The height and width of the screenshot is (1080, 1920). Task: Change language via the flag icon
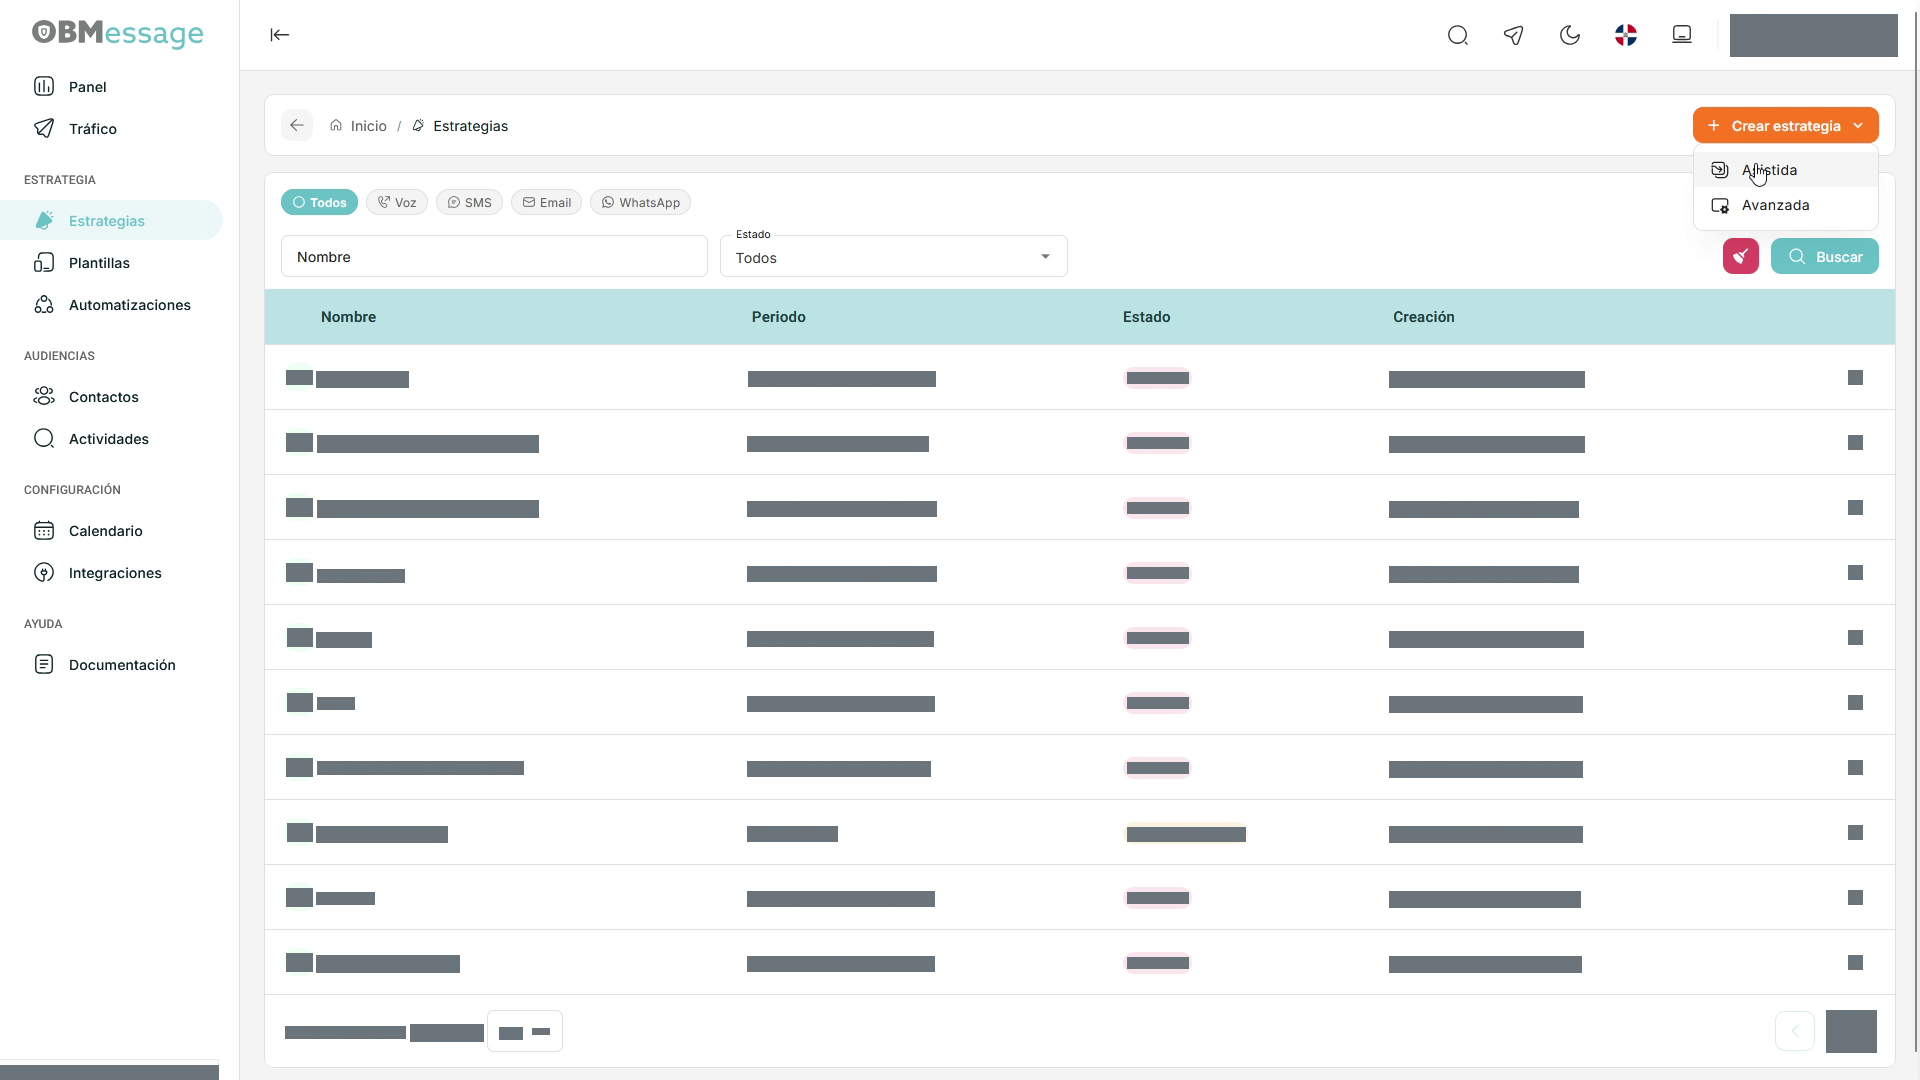point(1626,36)
